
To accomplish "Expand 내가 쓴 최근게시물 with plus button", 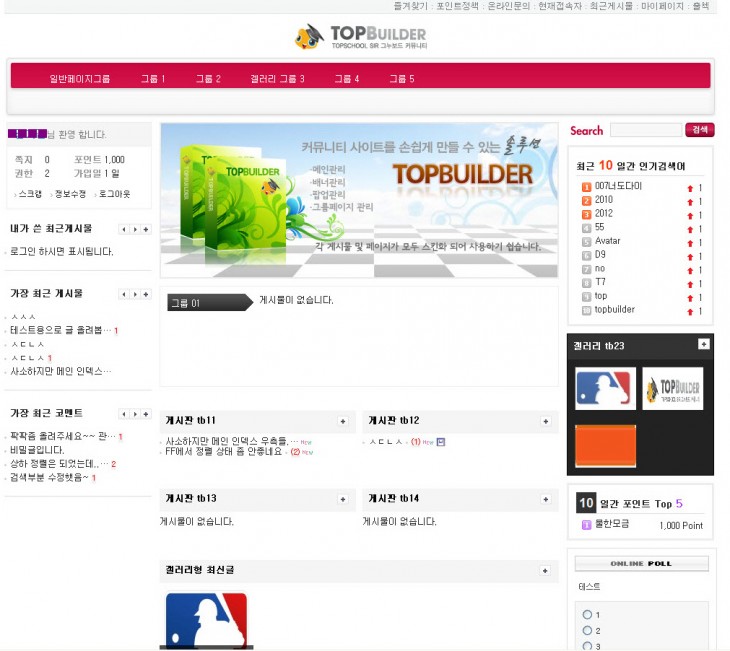I will point(147,229).
